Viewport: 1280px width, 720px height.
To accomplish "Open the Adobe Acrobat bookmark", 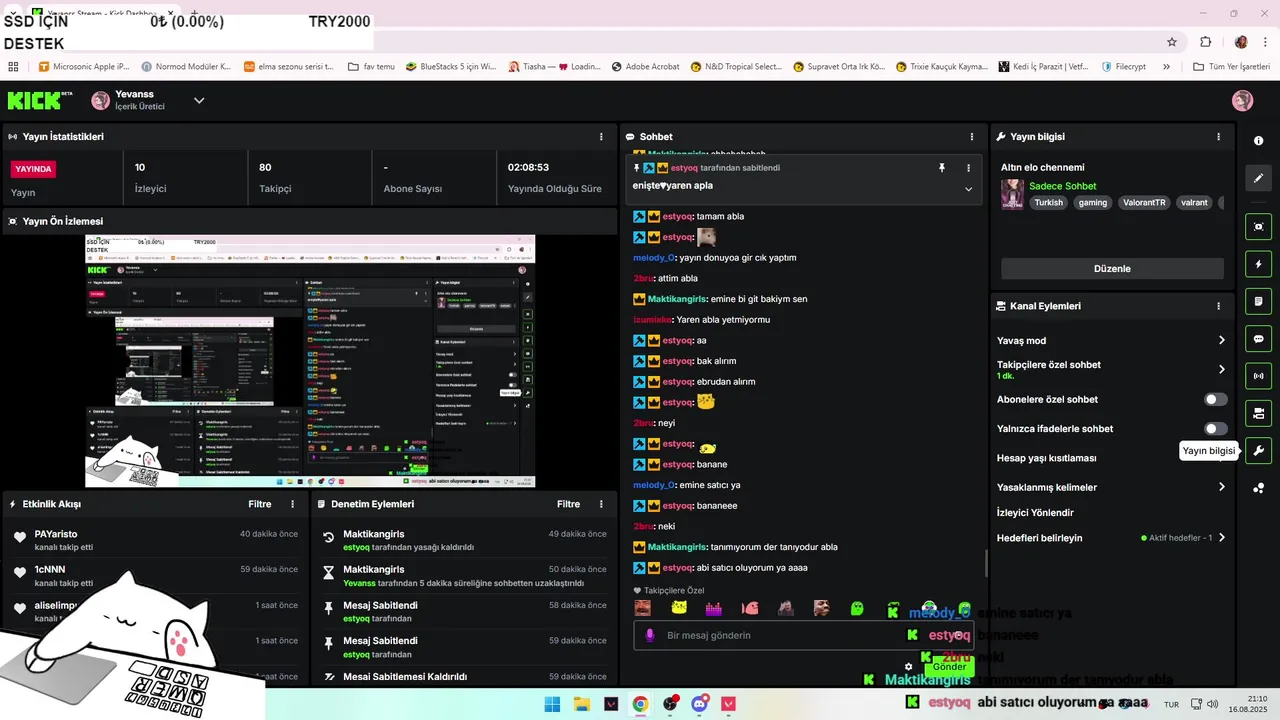I will click(645, 67).
